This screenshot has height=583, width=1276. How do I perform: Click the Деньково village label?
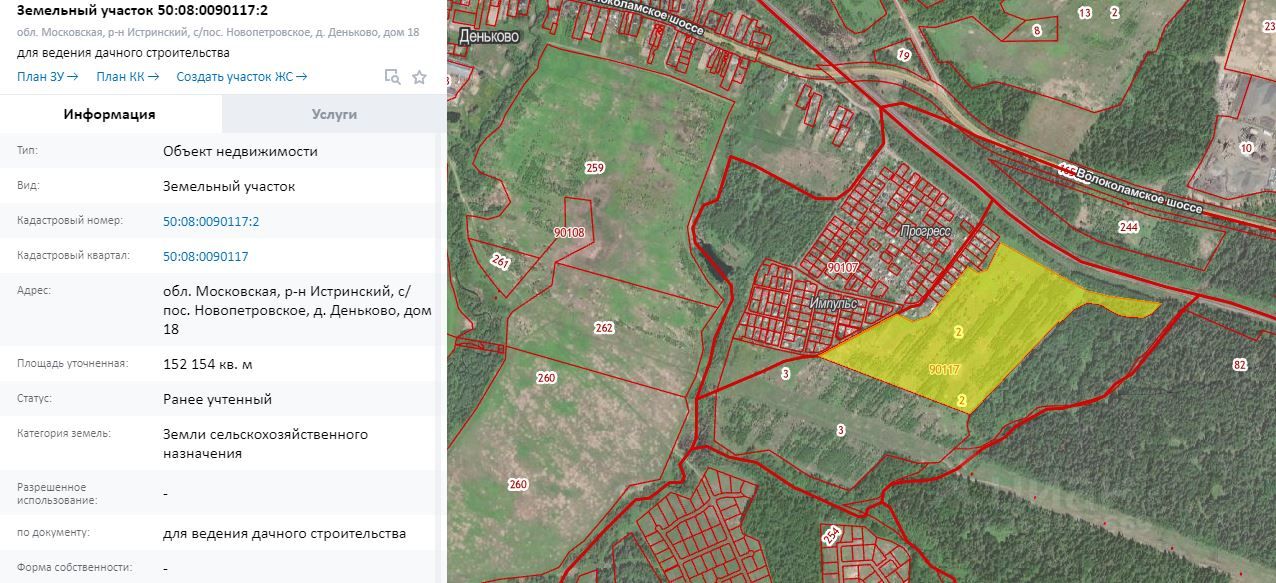(x=492, y=36)
